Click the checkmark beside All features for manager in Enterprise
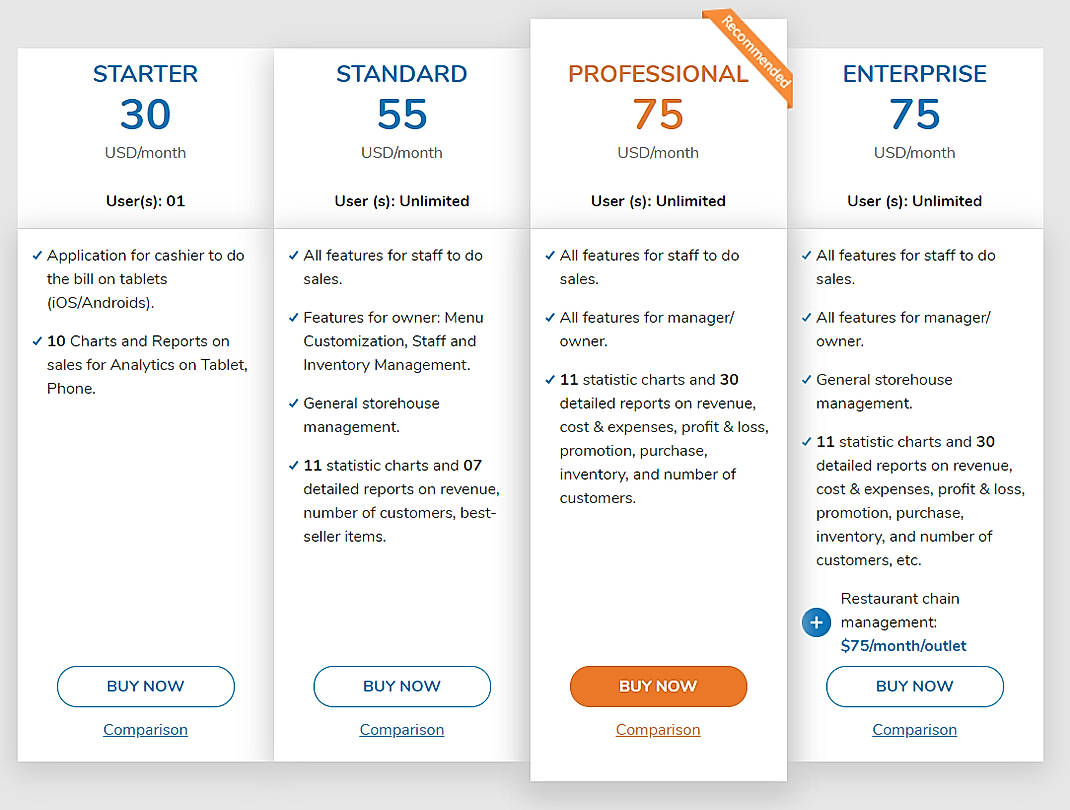 click(807, 318)
